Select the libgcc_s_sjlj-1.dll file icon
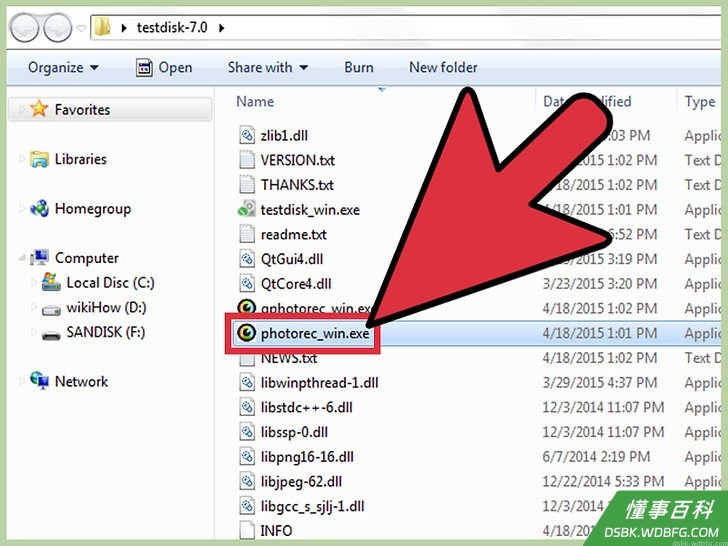Image resolution: width=728 pixels, height=546 pixels. pyautogui.click(x=247, y=506)
